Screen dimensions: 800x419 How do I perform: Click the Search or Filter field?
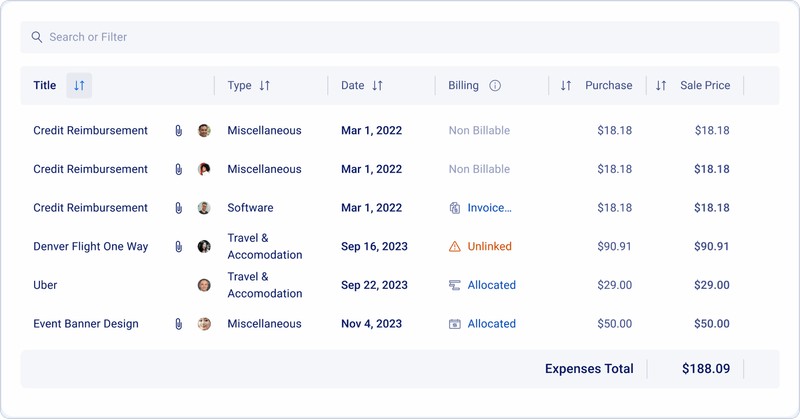pyautogui.click(x=400, y=37)
